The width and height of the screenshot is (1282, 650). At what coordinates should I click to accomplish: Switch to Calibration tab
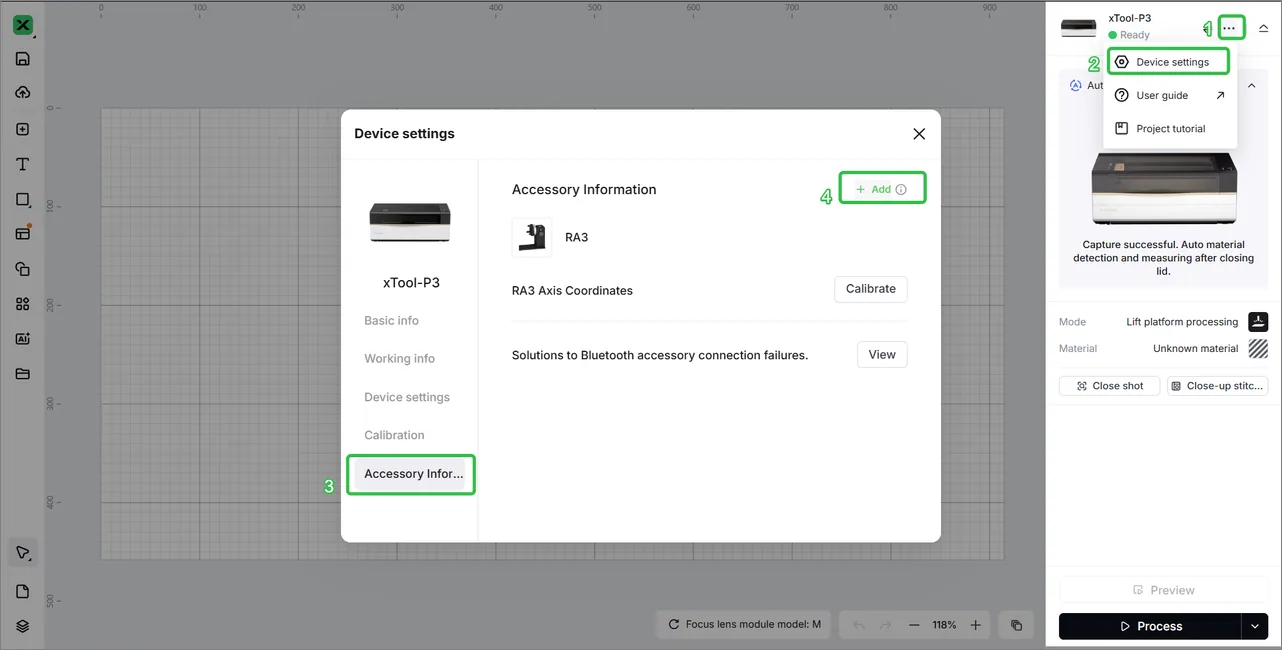395,435
